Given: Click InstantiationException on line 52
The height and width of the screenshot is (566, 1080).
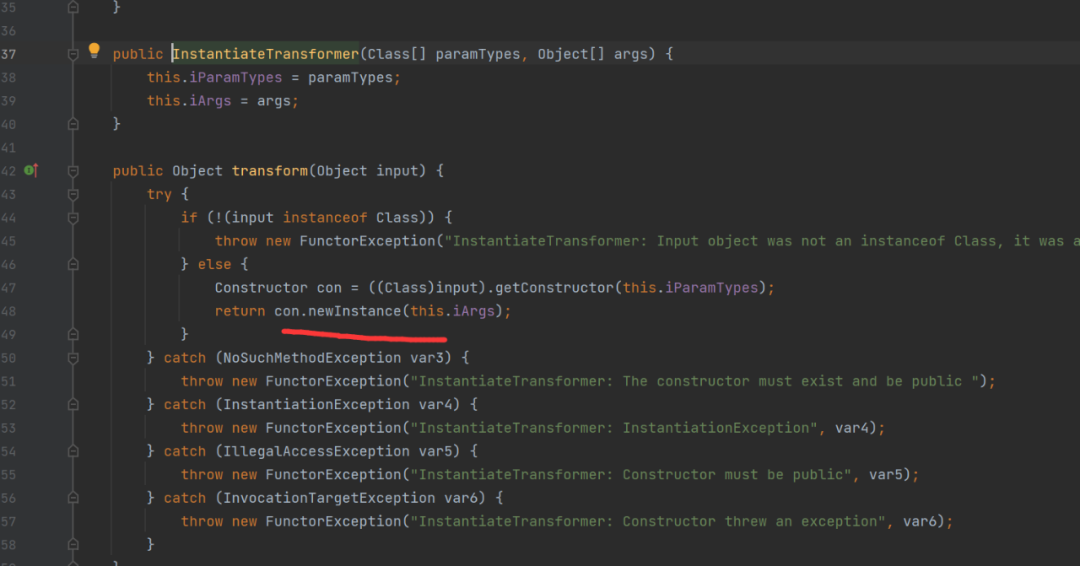Looking at the screenshot, I should pos(316,405).
